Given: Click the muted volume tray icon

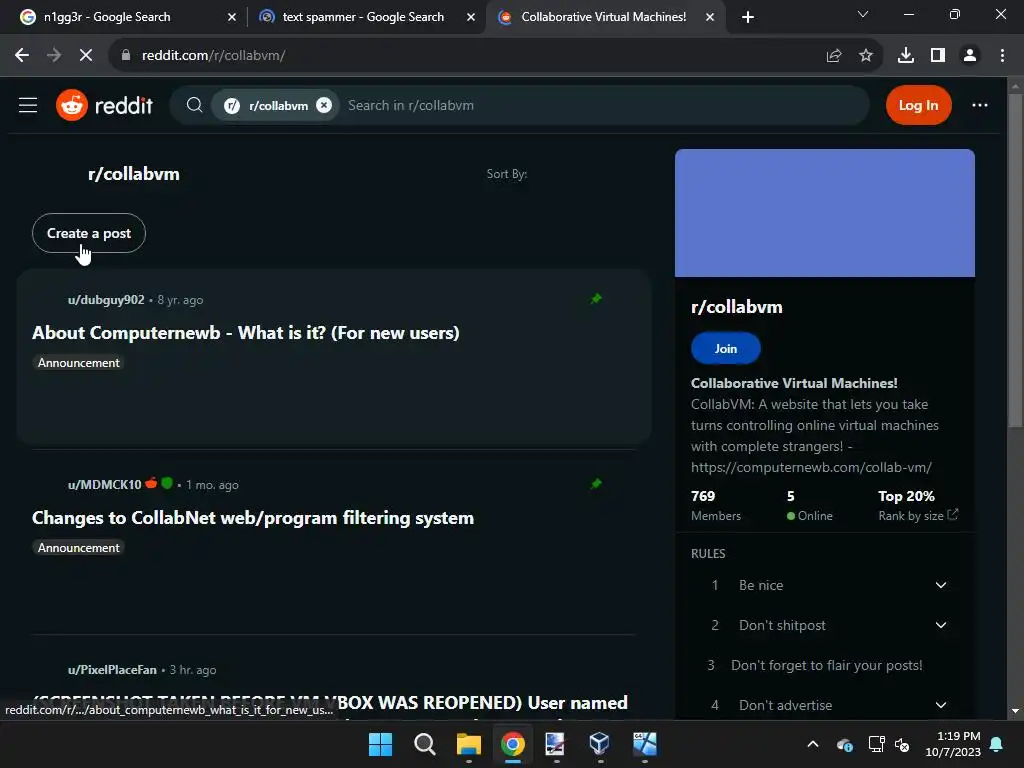Looking at the screenshot, I should click(902, 744).
